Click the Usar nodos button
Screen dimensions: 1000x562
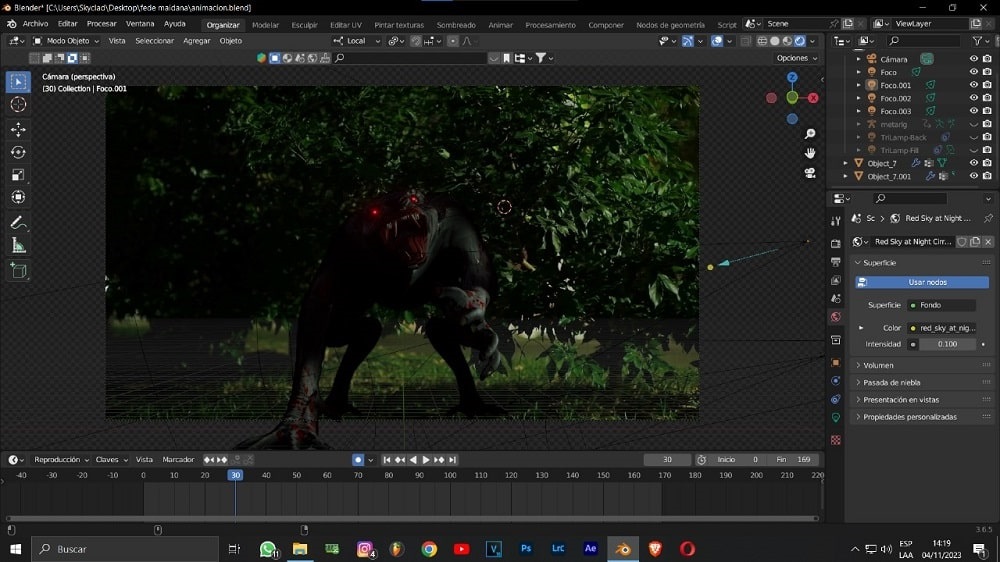pos(927,282)
